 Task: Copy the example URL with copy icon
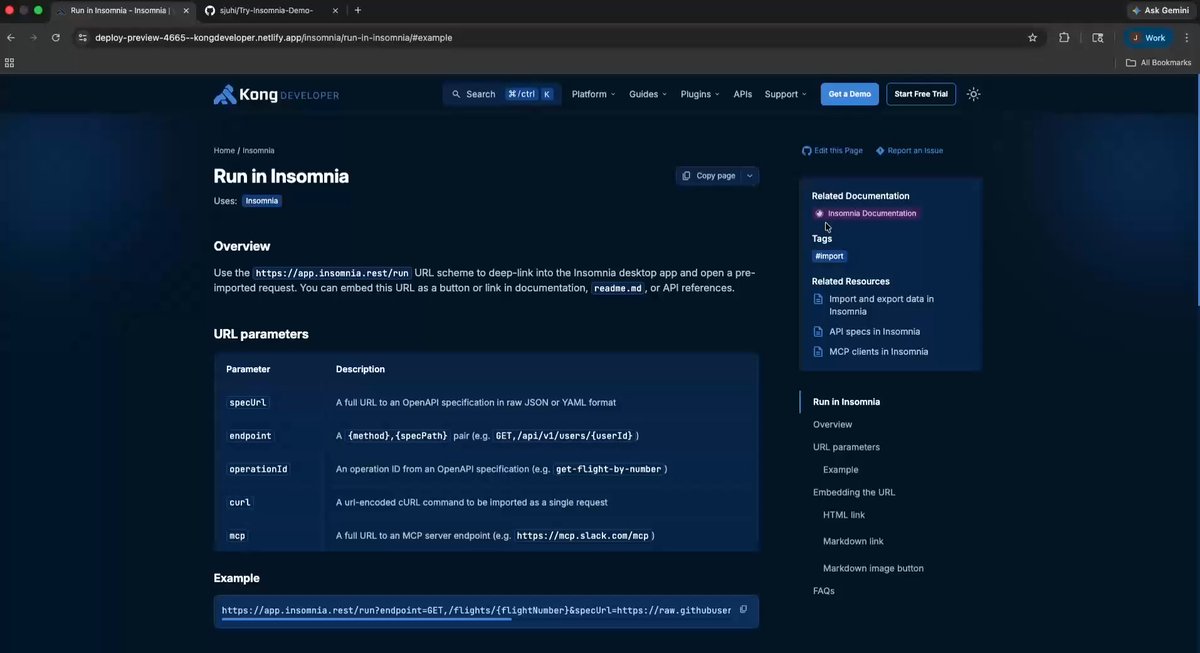click(x=743, y=610)
